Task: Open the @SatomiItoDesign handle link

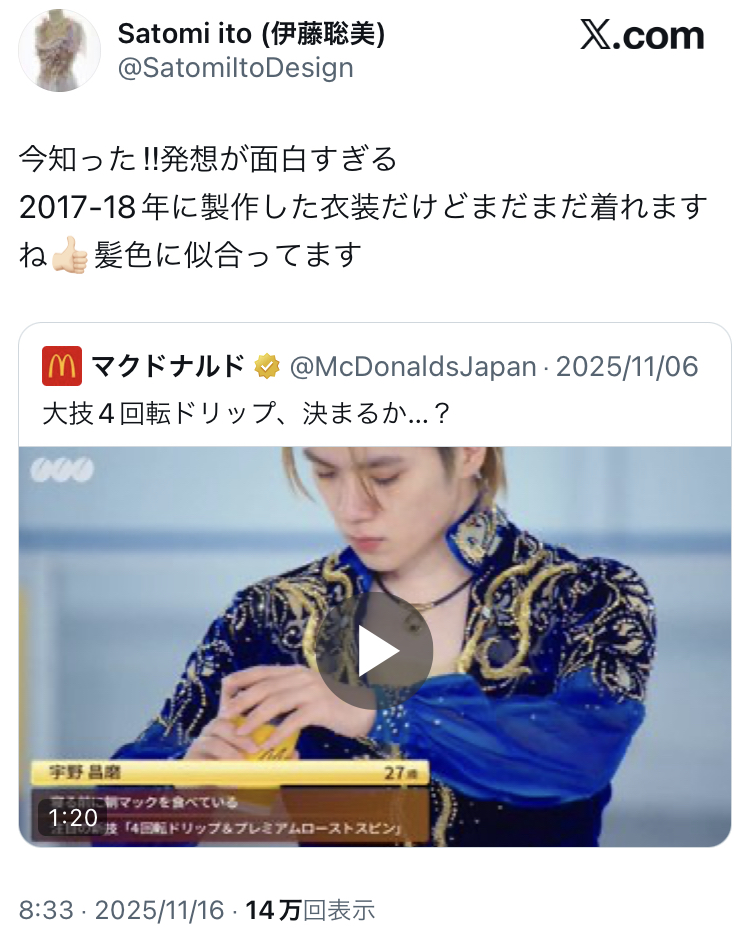Action: [x=235, y=67]
